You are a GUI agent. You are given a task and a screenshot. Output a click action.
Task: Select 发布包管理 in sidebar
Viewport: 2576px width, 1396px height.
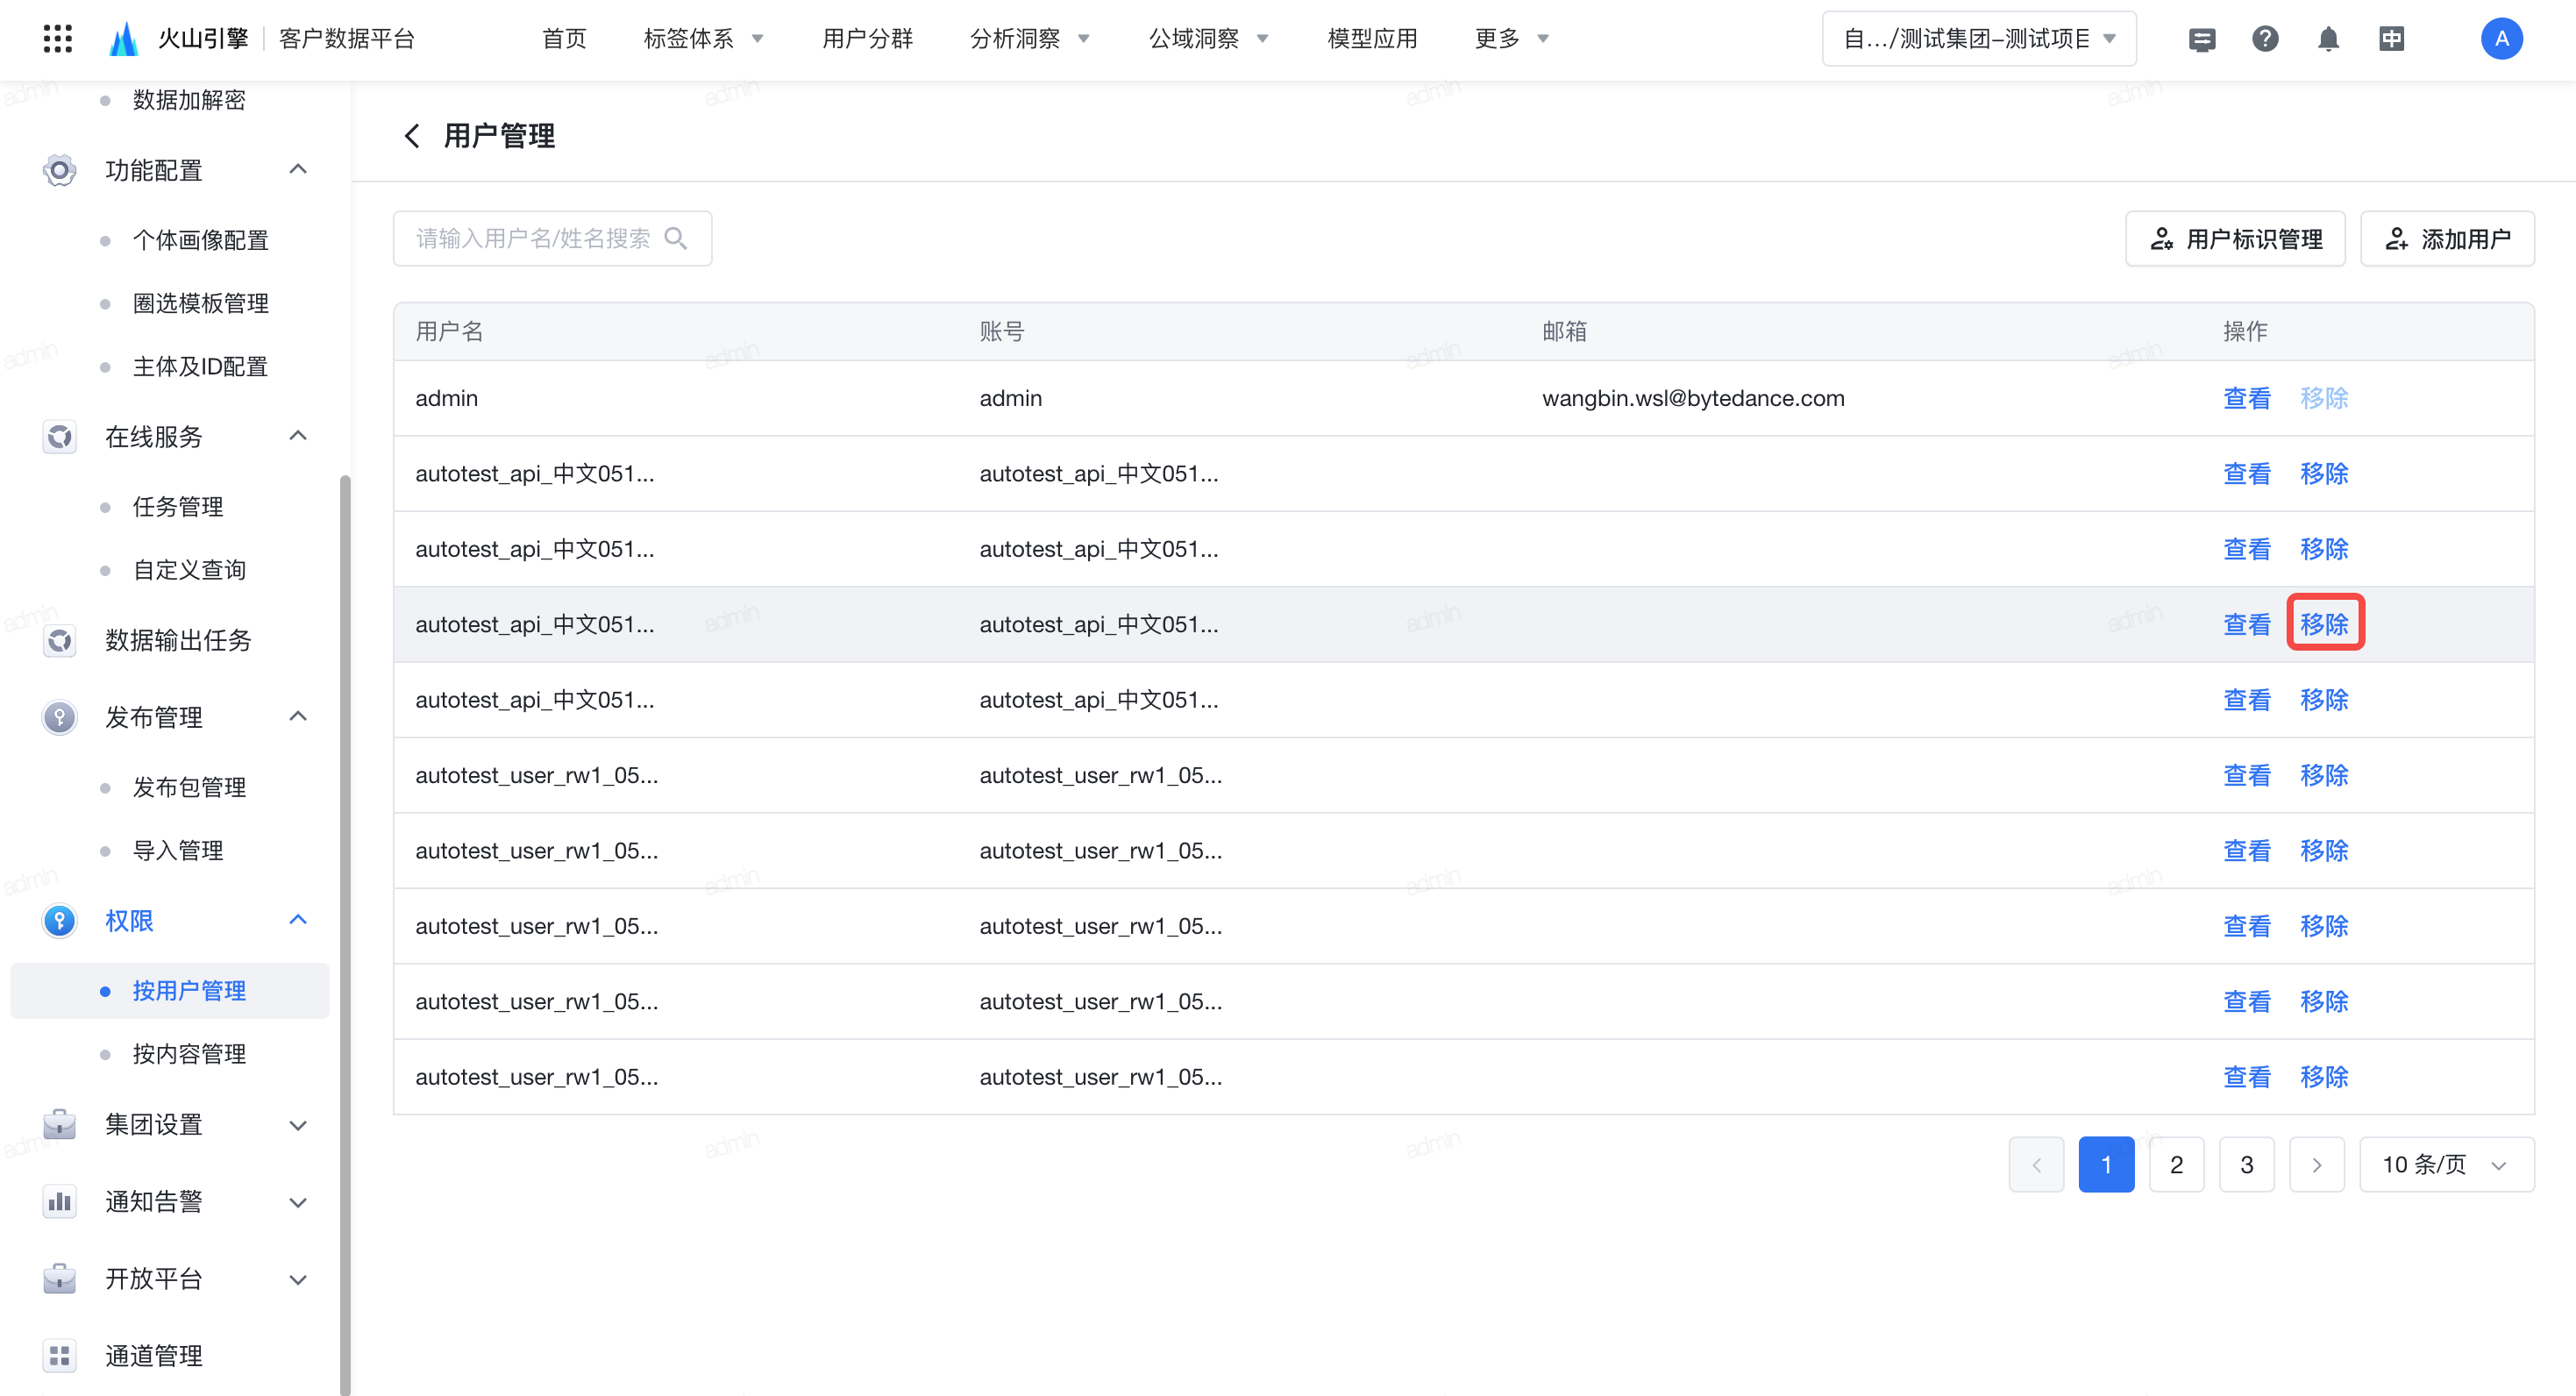[x=189, y=787]
